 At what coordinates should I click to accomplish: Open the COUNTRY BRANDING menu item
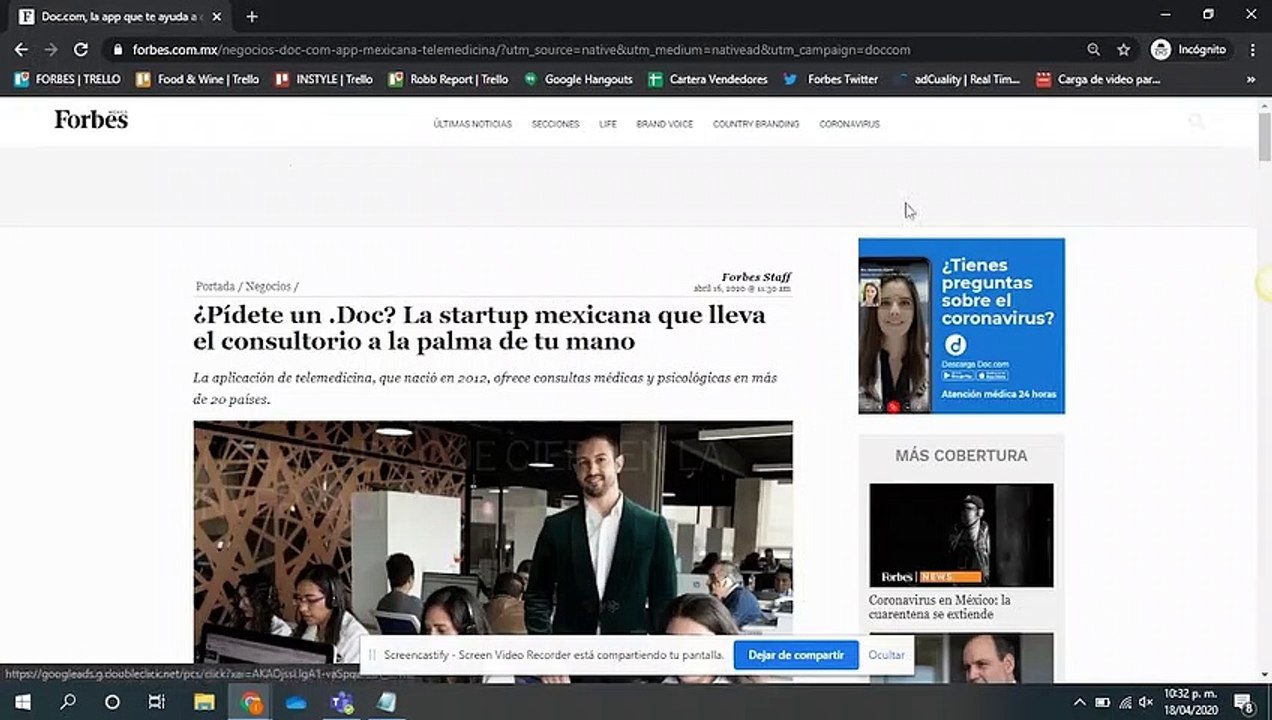click(x=756, y=124)
